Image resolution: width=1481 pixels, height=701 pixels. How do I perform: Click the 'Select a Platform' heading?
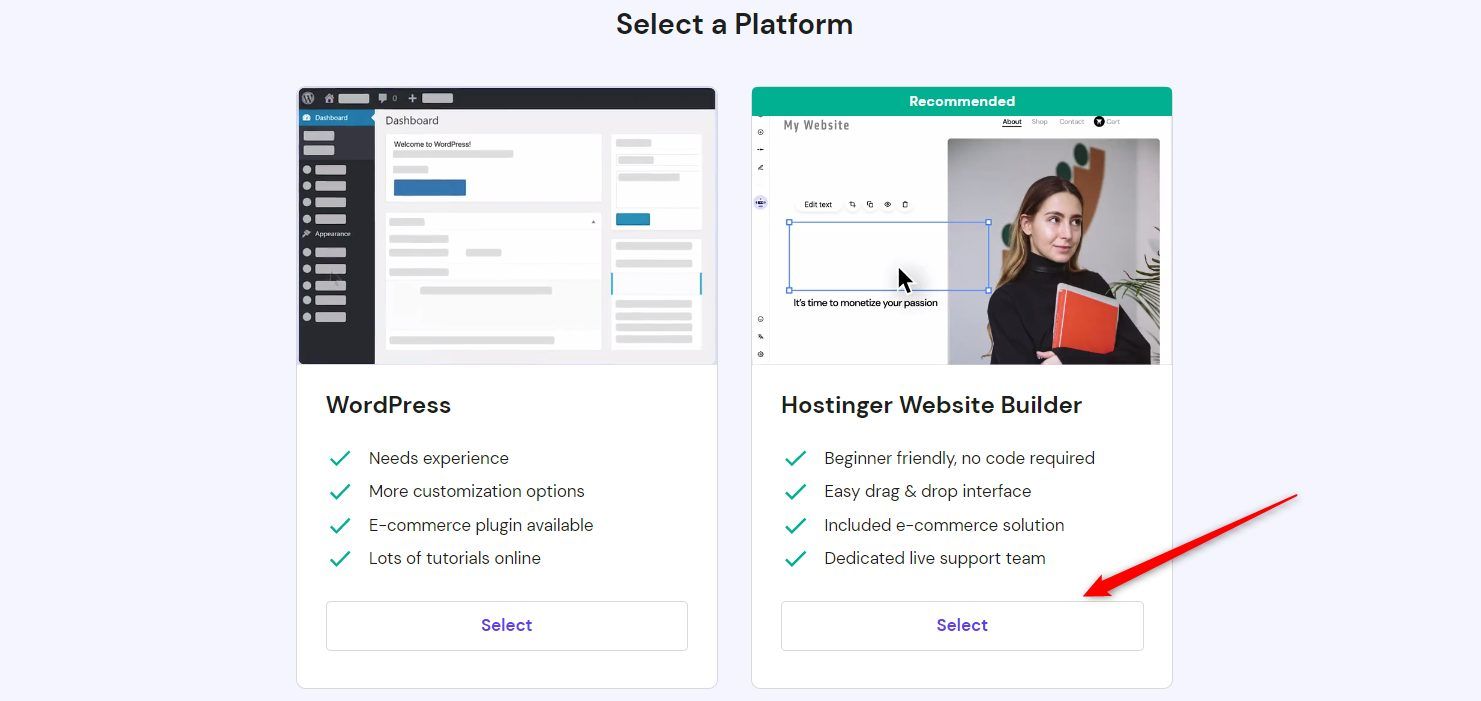tap(734, 24)
